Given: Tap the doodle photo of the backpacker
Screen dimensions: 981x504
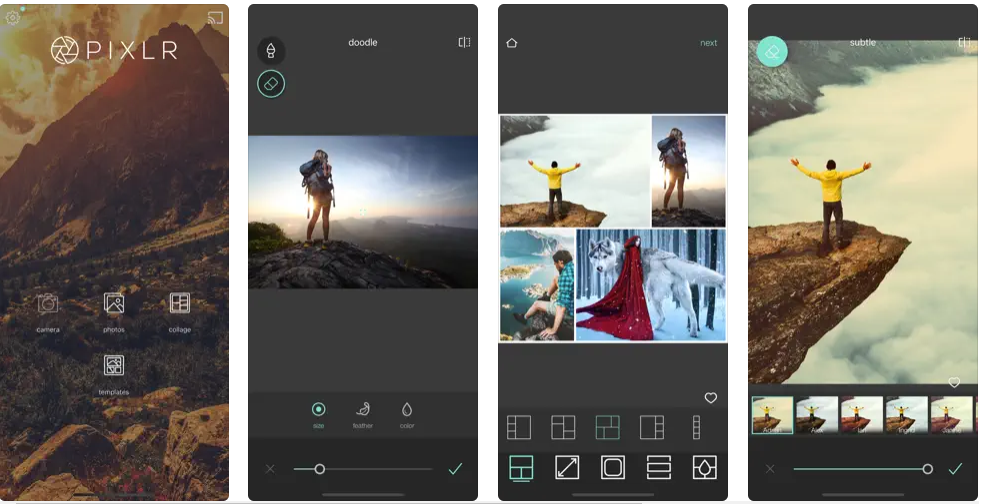Looking at the screenshot, I should coord(363,212).
